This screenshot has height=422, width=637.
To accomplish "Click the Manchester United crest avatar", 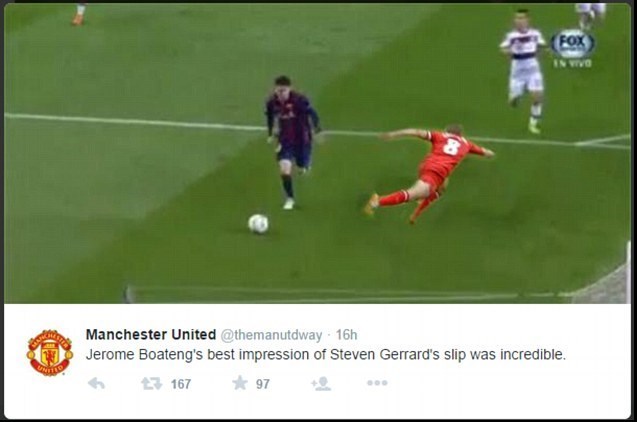I will [x=50, y=353].
